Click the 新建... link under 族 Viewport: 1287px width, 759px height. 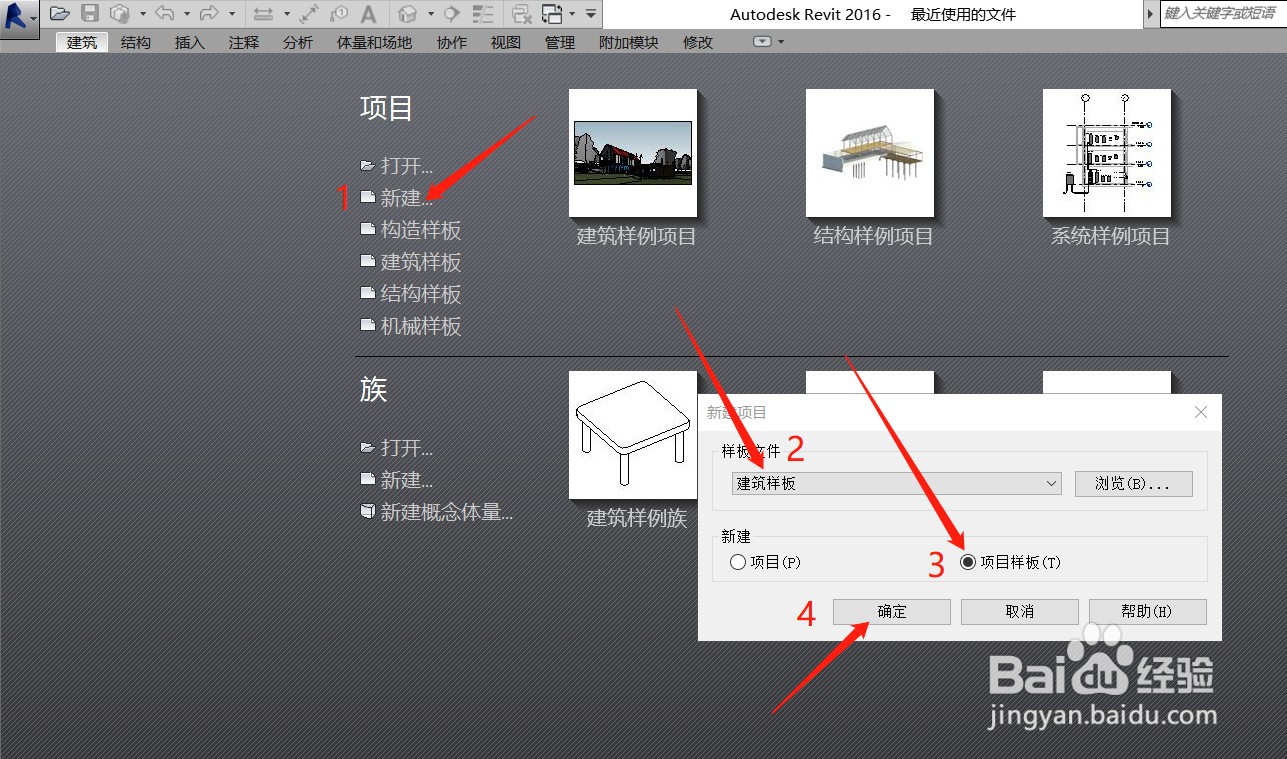[x=407, y=480]
